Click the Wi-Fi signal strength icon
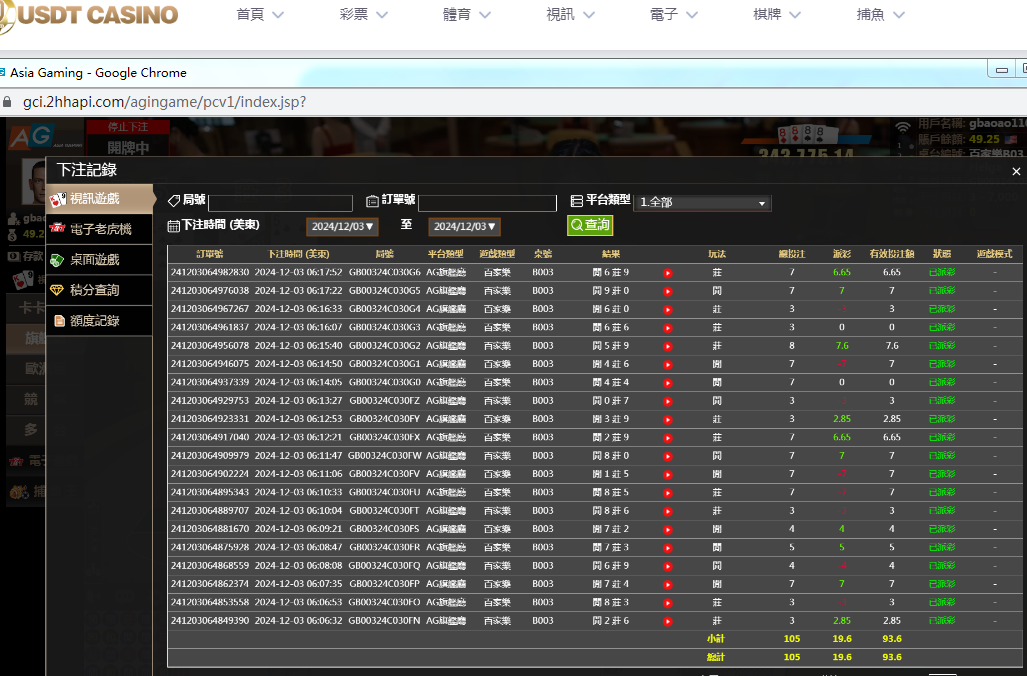The height and width of the screenshot is (676, 1027). (903, 129)
